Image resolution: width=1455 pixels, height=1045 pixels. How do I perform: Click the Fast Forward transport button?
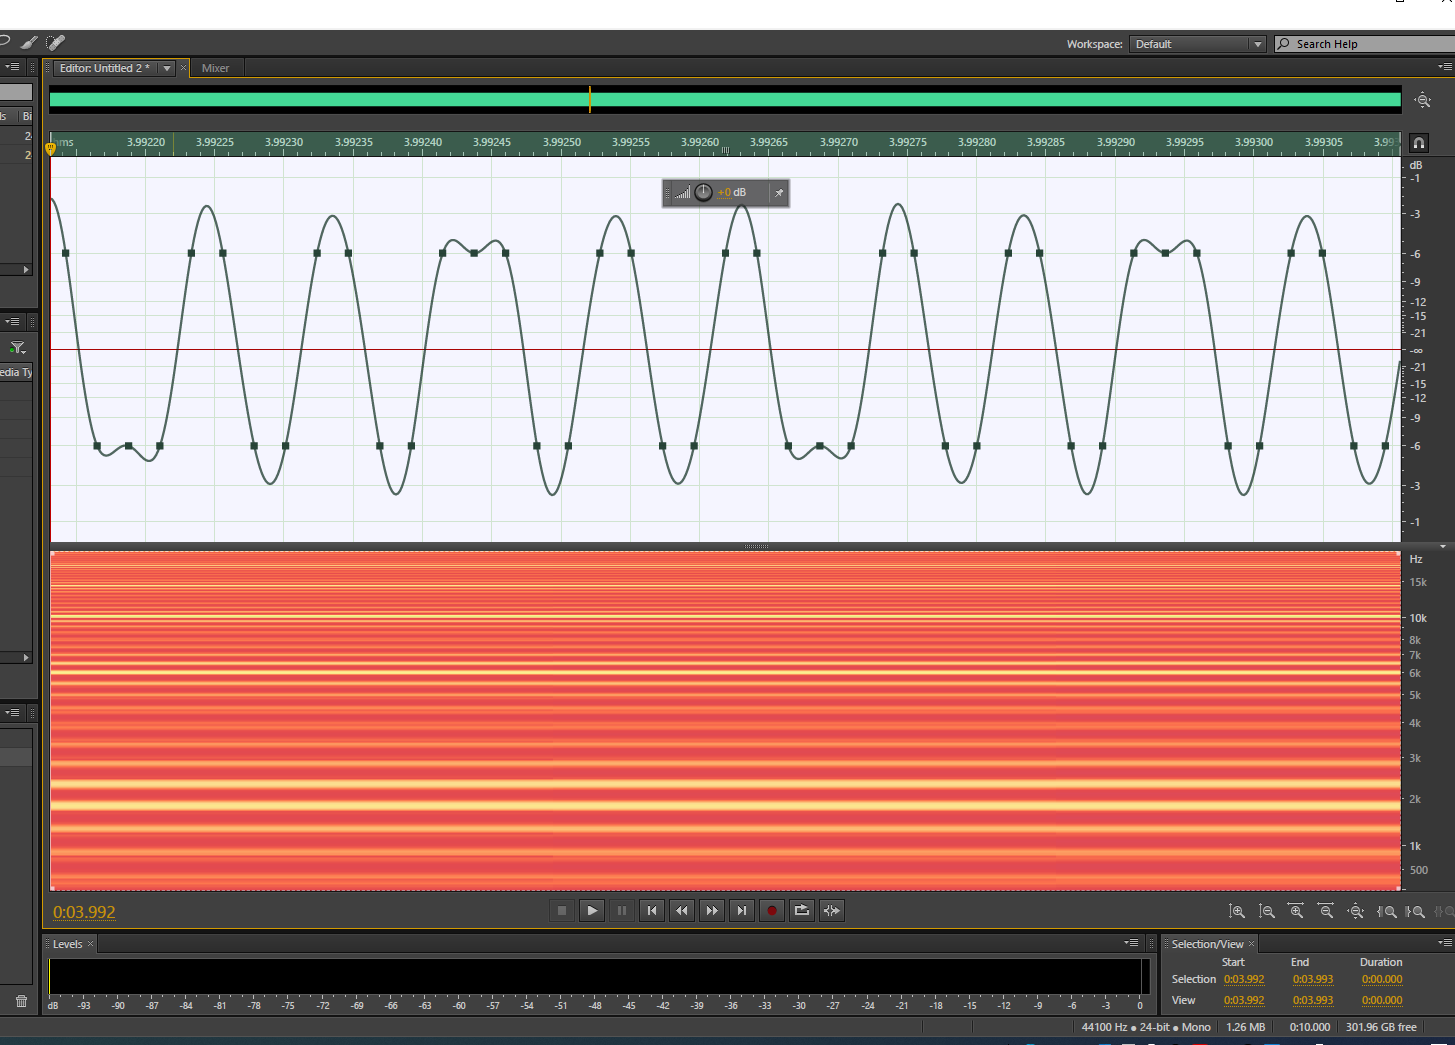pos(712,910)
